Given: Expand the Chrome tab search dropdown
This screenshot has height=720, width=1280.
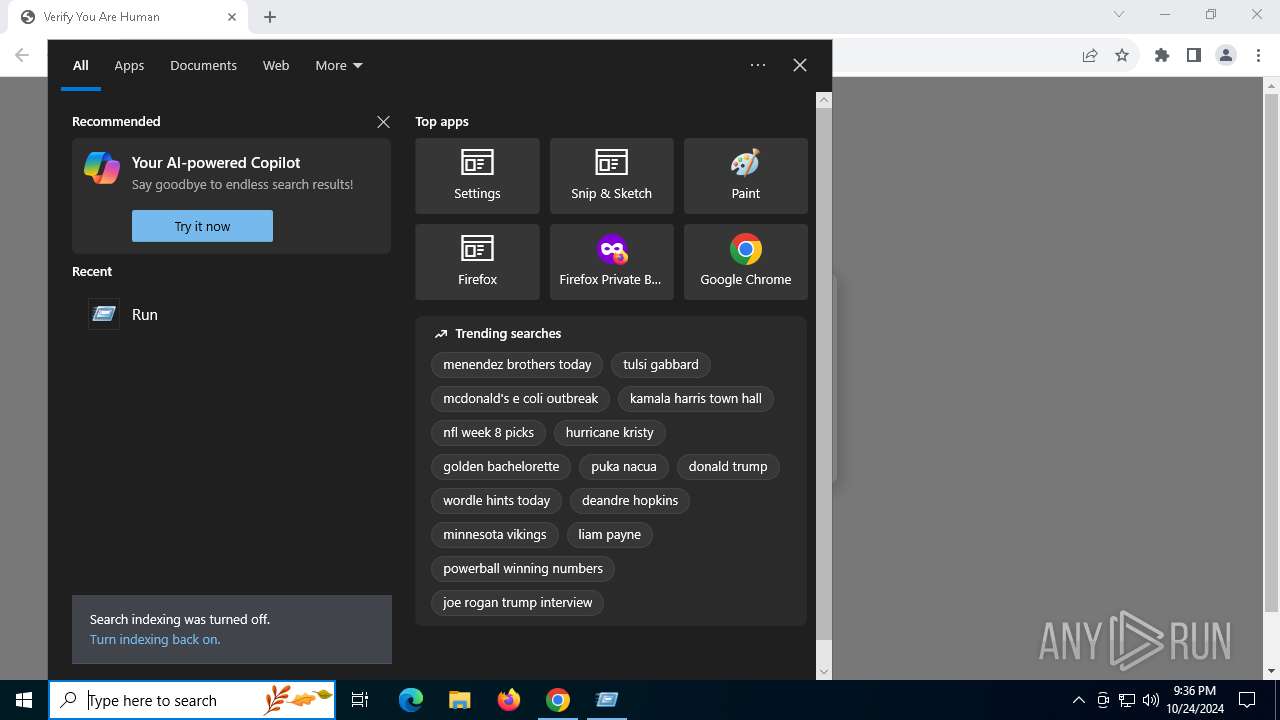Looking at the screenshot, I should tap(1119, 14).
